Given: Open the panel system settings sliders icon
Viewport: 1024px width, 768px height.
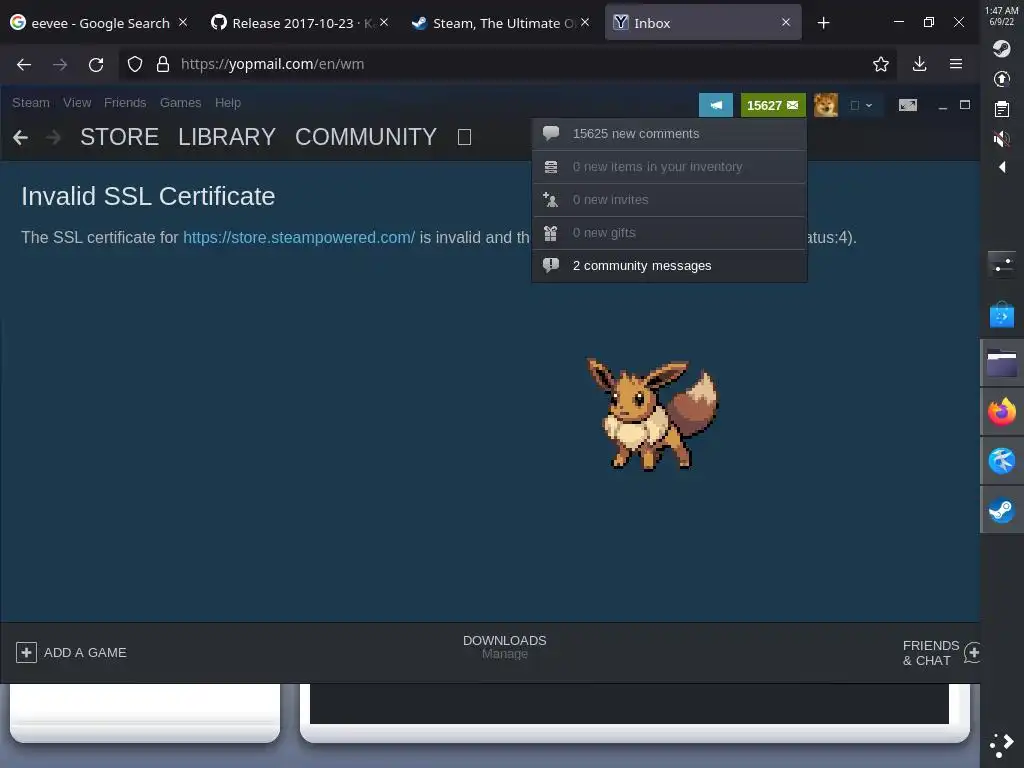Looking at the screenshot, I should 1002,264.
